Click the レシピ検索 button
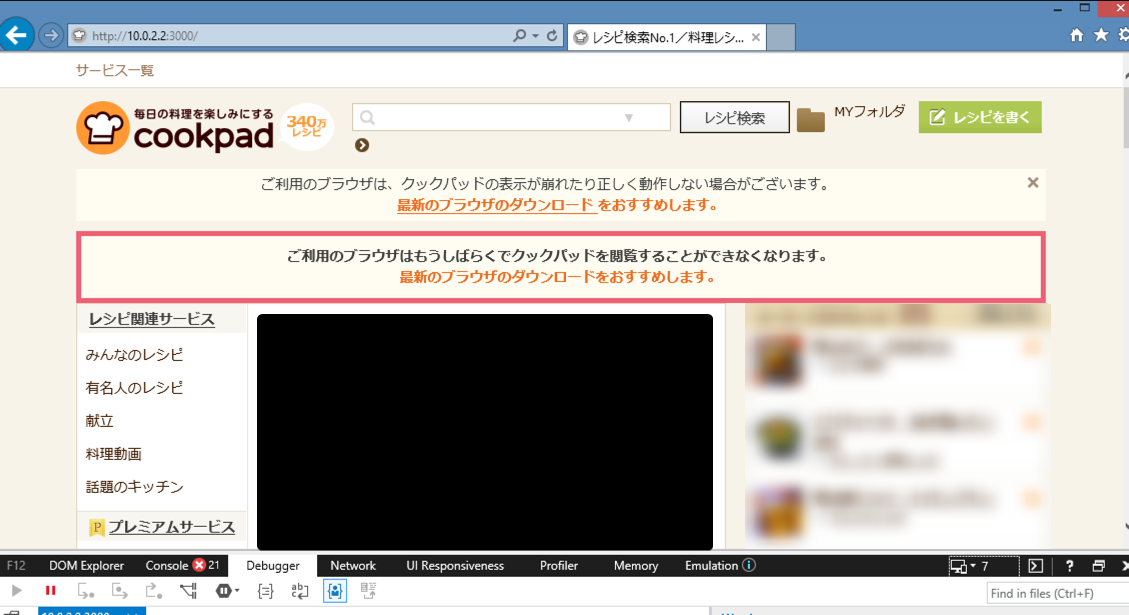Screen dimensions: 1129x615 734,117
